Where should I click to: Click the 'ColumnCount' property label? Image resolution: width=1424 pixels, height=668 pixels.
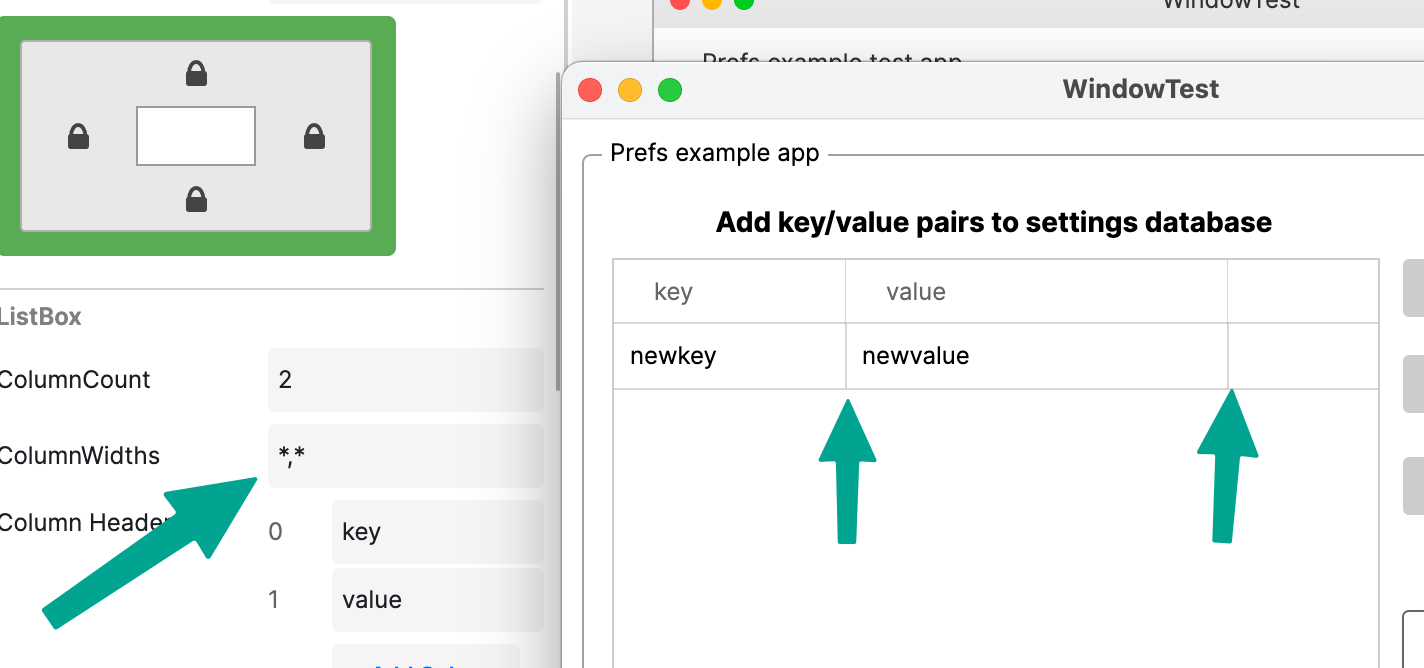pos(75,380)
